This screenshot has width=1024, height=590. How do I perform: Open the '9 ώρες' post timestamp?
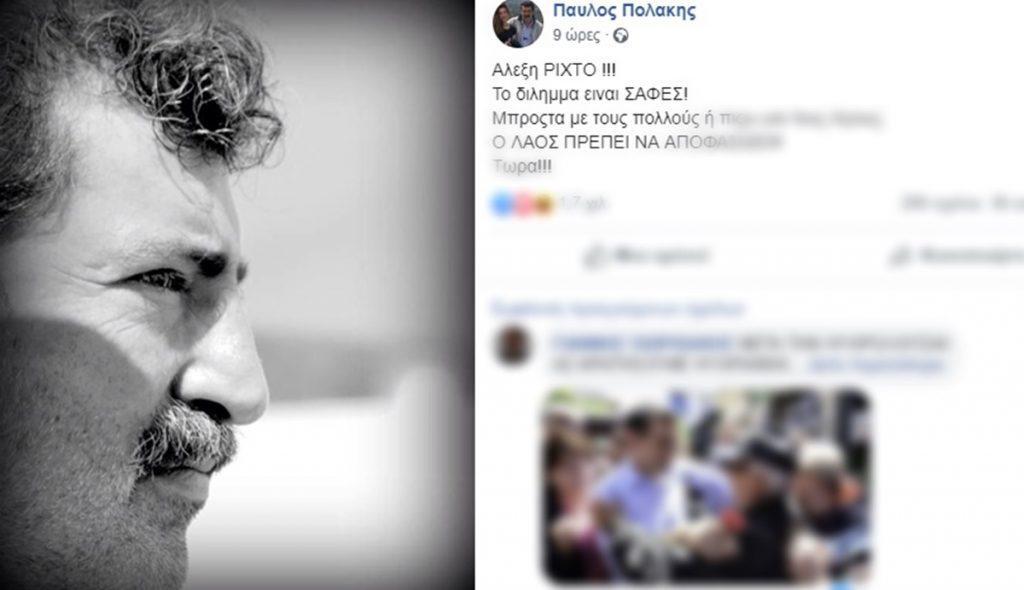click(576, 35)
